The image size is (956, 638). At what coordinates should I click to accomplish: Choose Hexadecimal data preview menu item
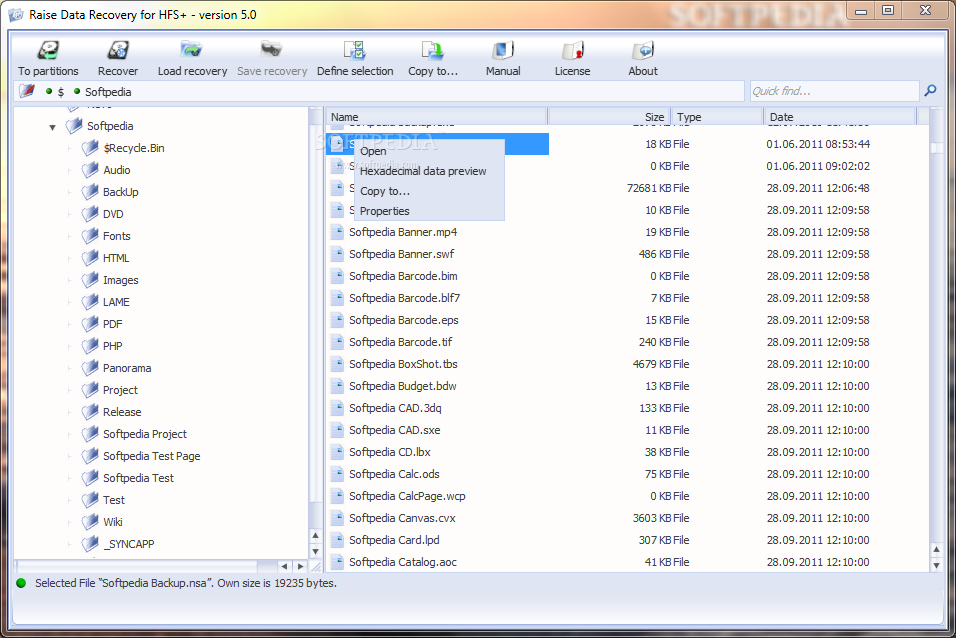coord(429,171)
